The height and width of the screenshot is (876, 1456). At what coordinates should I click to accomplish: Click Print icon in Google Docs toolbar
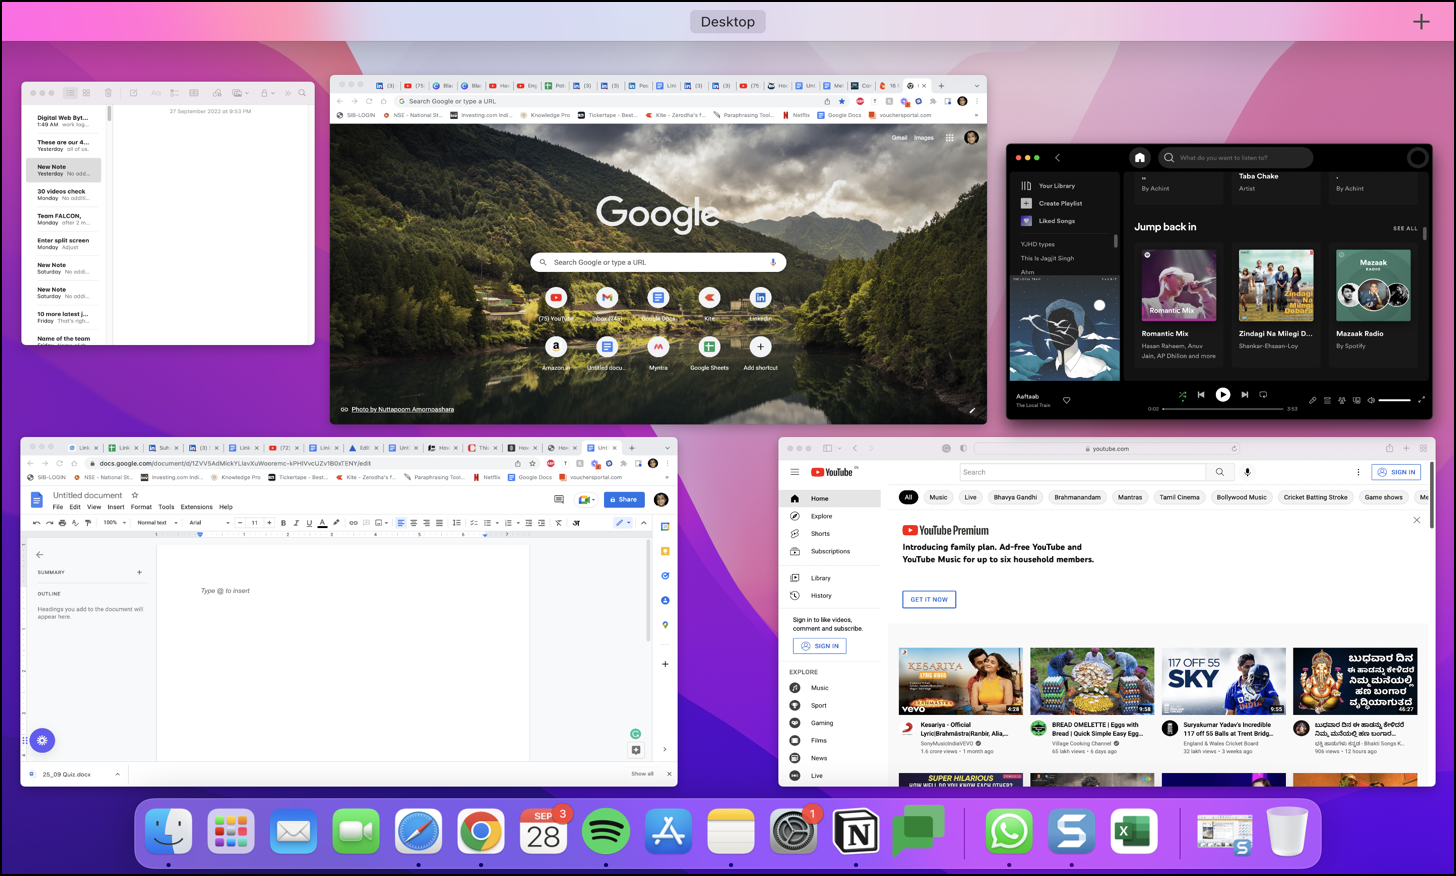coord(62,523)
